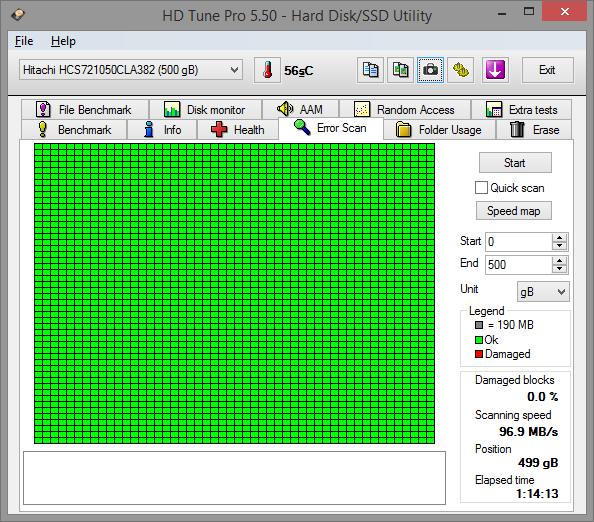Open the Help menu
The height and width of the screenshot is (522, 594).
click(x=63, y=41)
